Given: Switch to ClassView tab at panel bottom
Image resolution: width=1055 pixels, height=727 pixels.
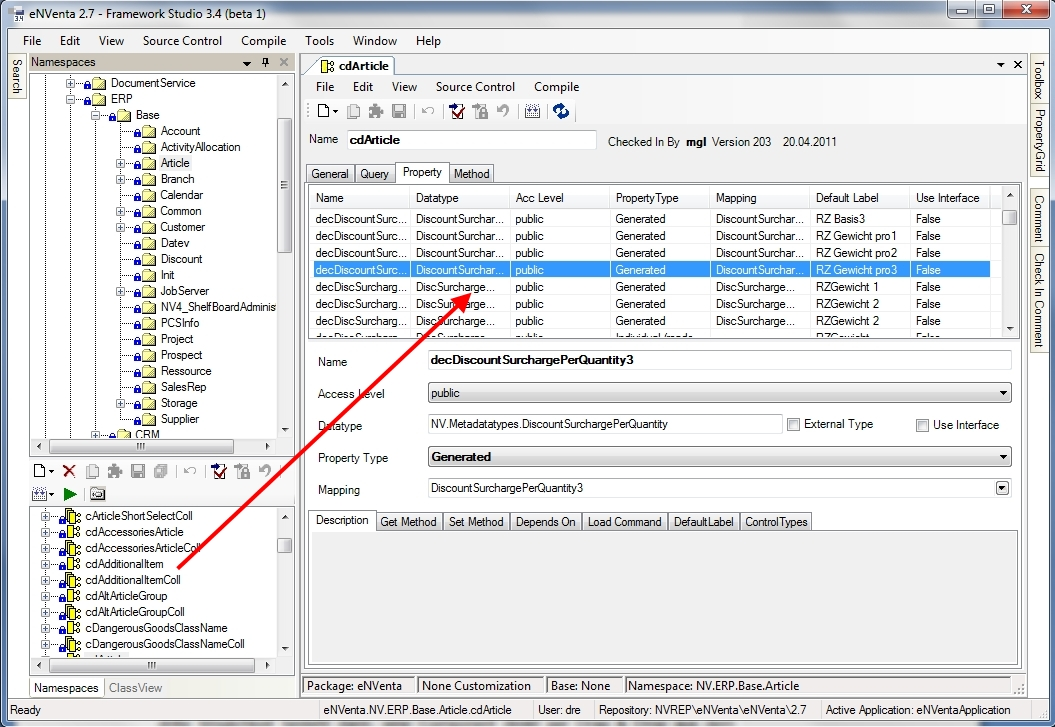Looking at the screenshot, I should [135, 688].
